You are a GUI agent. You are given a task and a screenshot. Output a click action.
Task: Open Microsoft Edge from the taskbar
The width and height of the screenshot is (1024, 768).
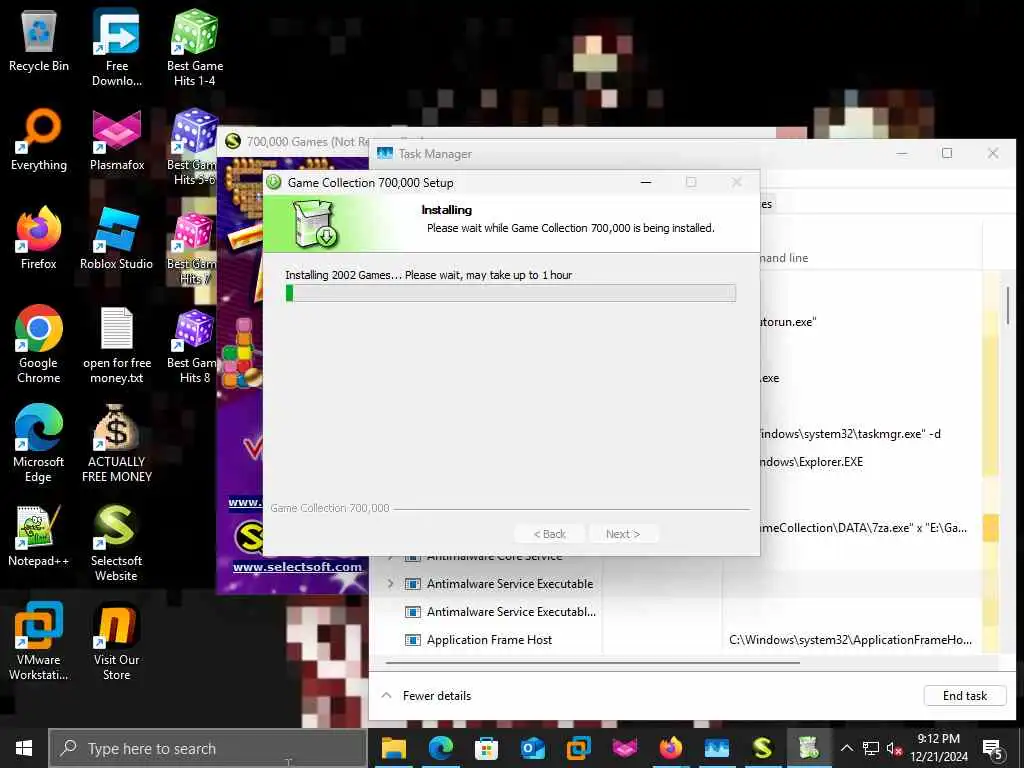pyautogui.click(x=441, y=748)
